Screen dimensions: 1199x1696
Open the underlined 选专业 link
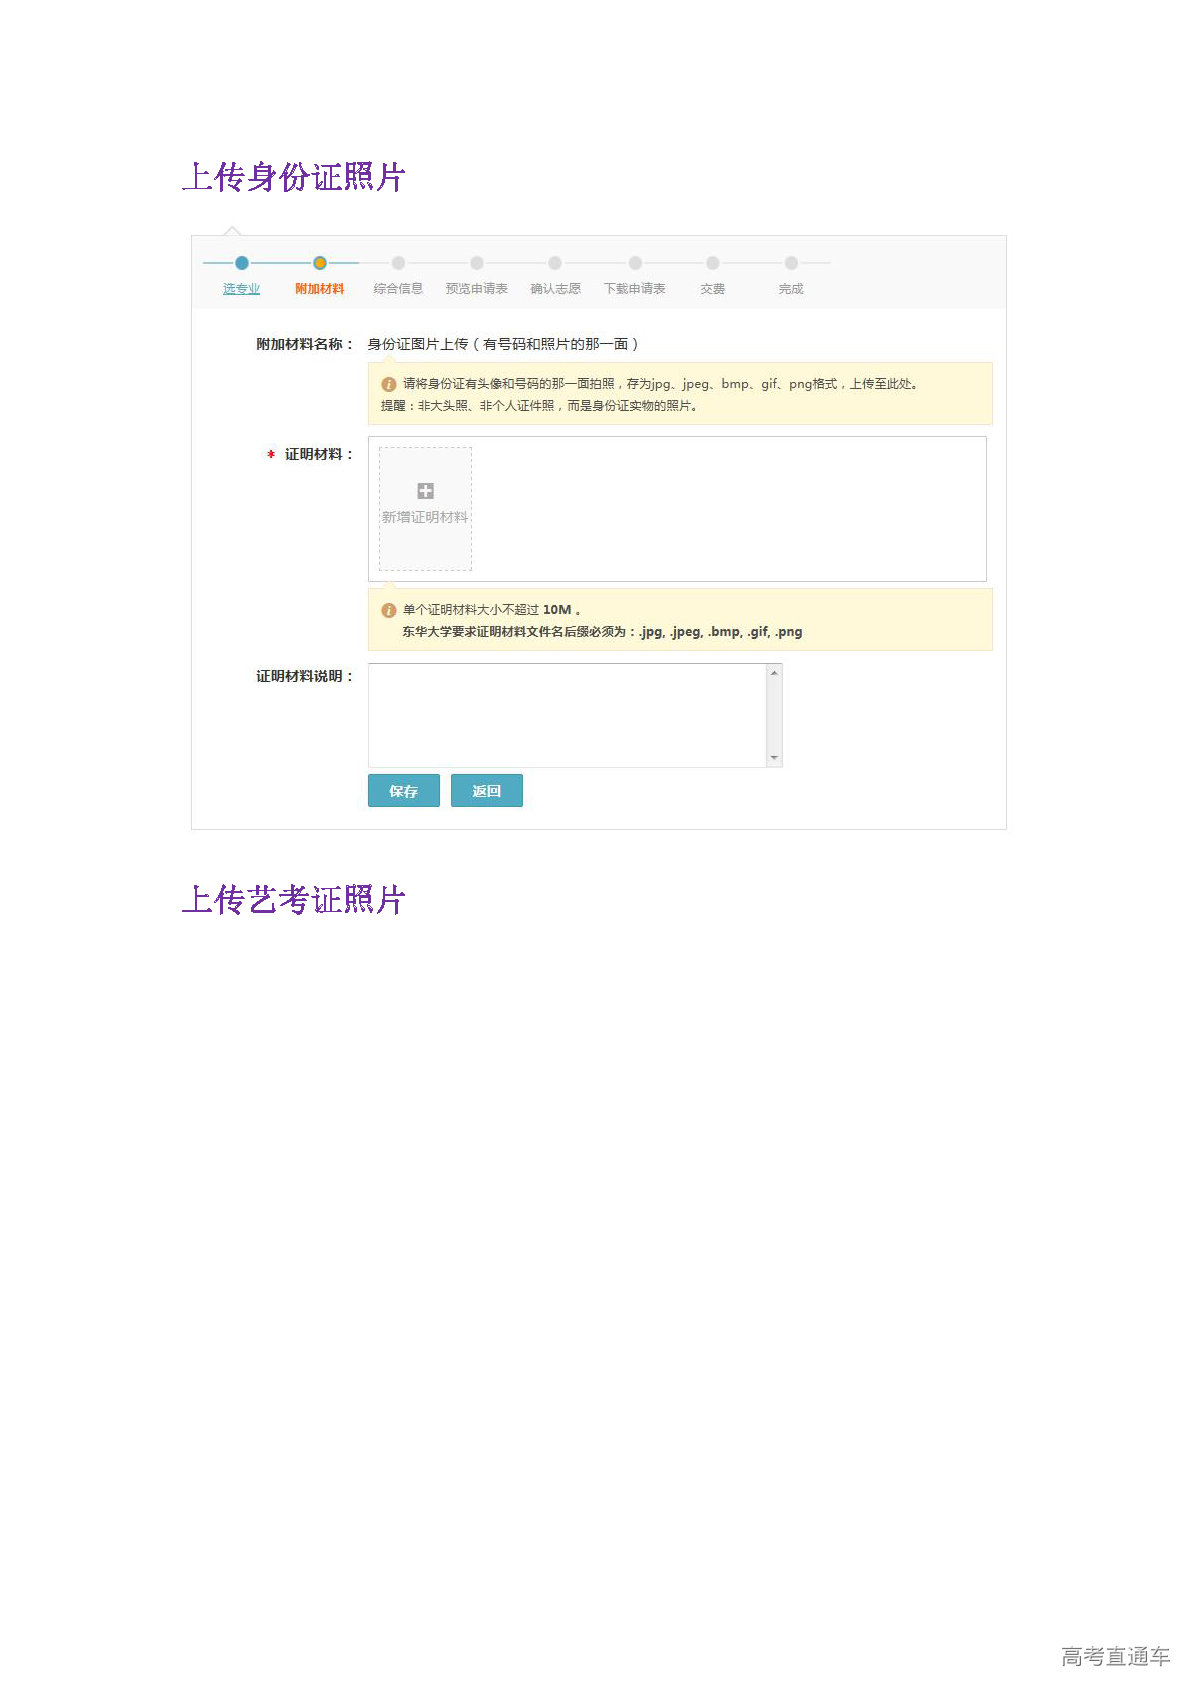click(x=241, y=289)
